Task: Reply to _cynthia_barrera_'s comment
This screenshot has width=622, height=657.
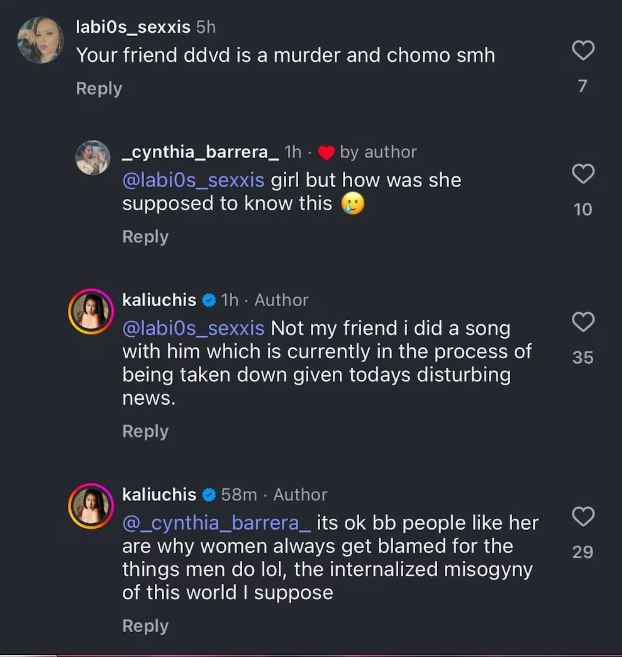Action: click(x=145, y=237)
